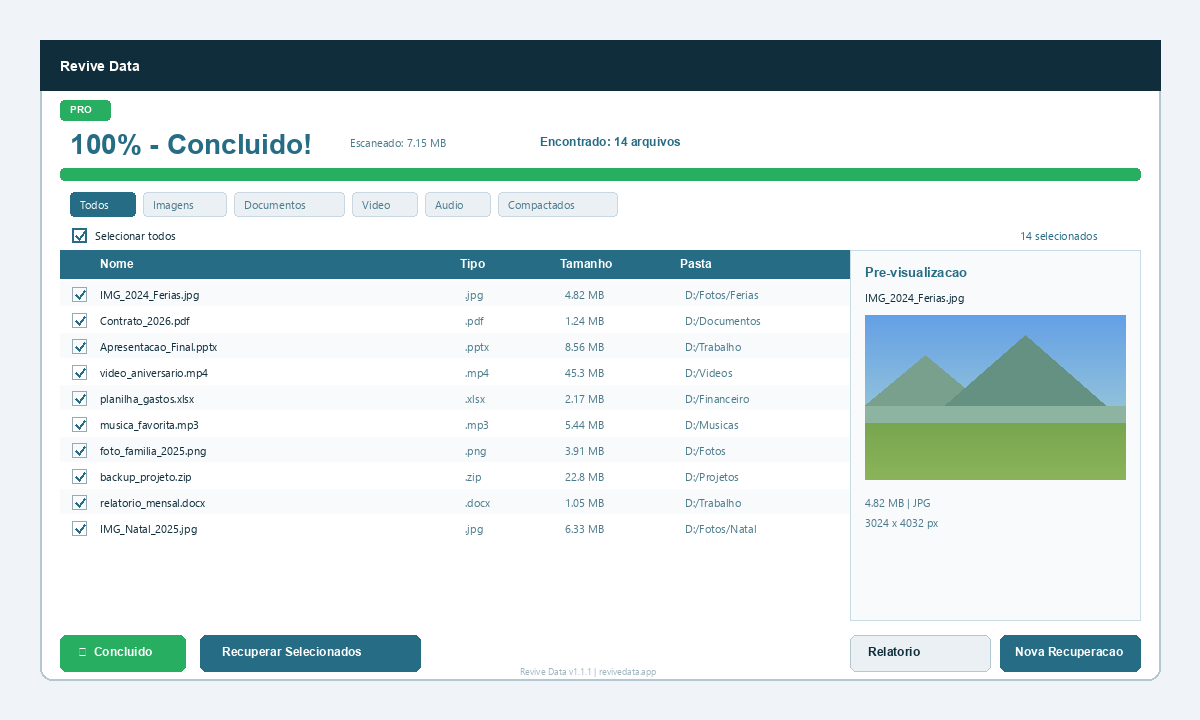Uncheck IMG_2024_Ferias.jpg
1200x720 pixels.
click(79, 295)
